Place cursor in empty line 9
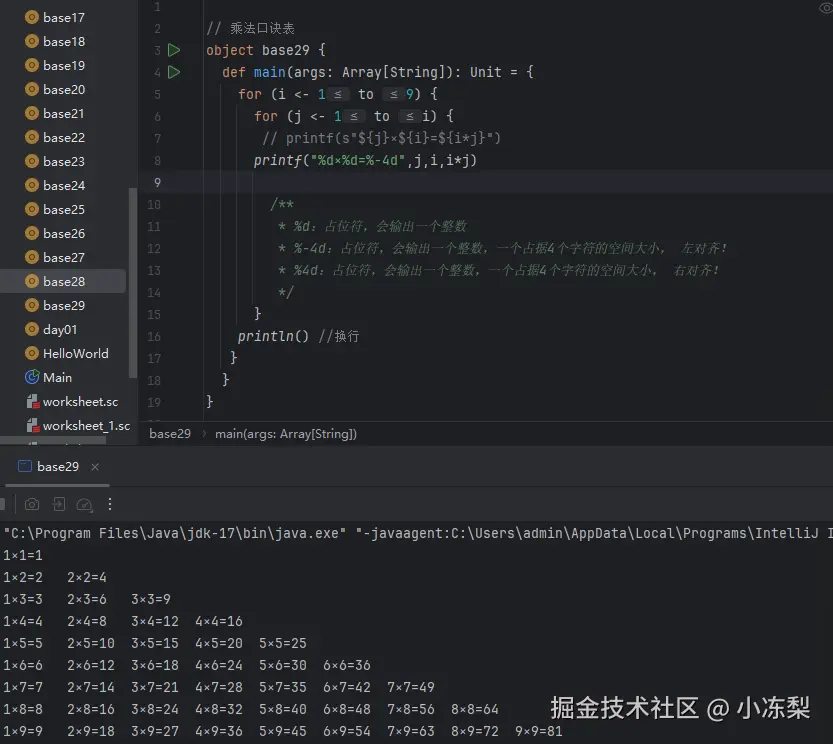The image size is (833, 744). coord(489,183)
